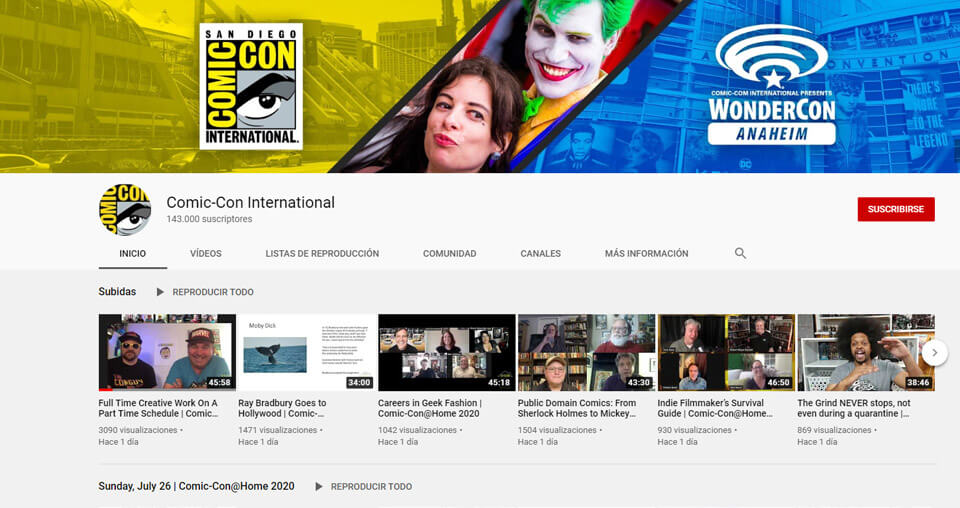Open Sunday, July 26 | Comic-Con@Home 2020 heading
960x508 pixels.
[196, 486]
